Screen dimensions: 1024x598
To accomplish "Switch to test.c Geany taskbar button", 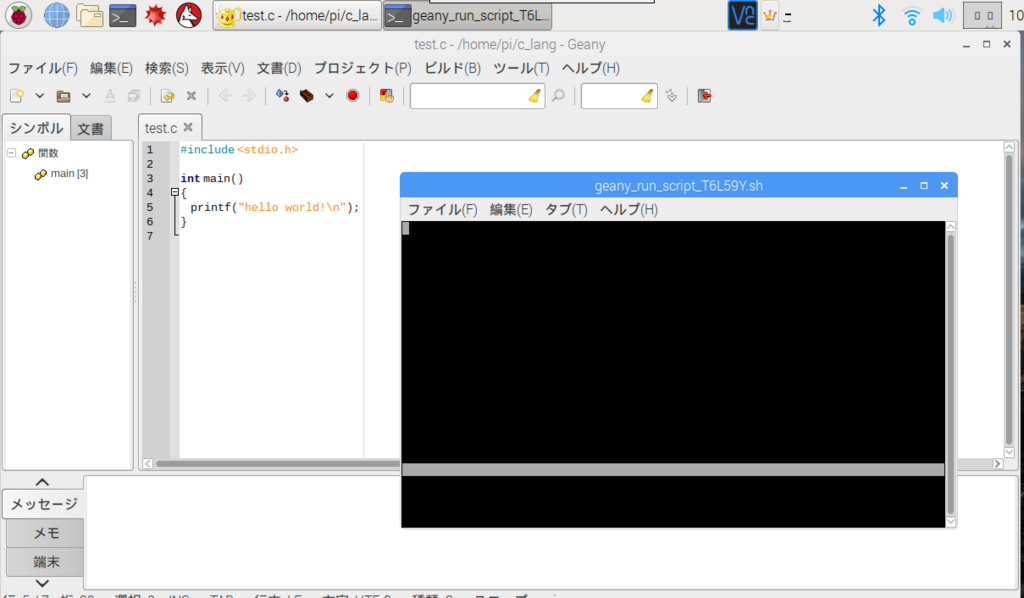I will [297, 15].
